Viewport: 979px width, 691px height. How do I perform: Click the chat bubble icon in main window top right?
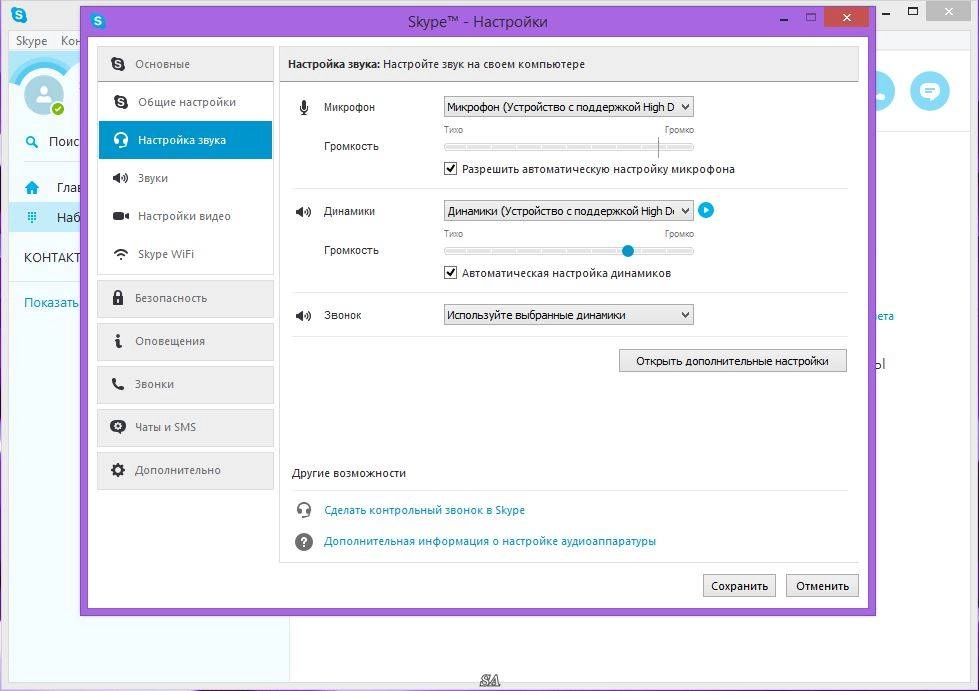tap(930, 91)
